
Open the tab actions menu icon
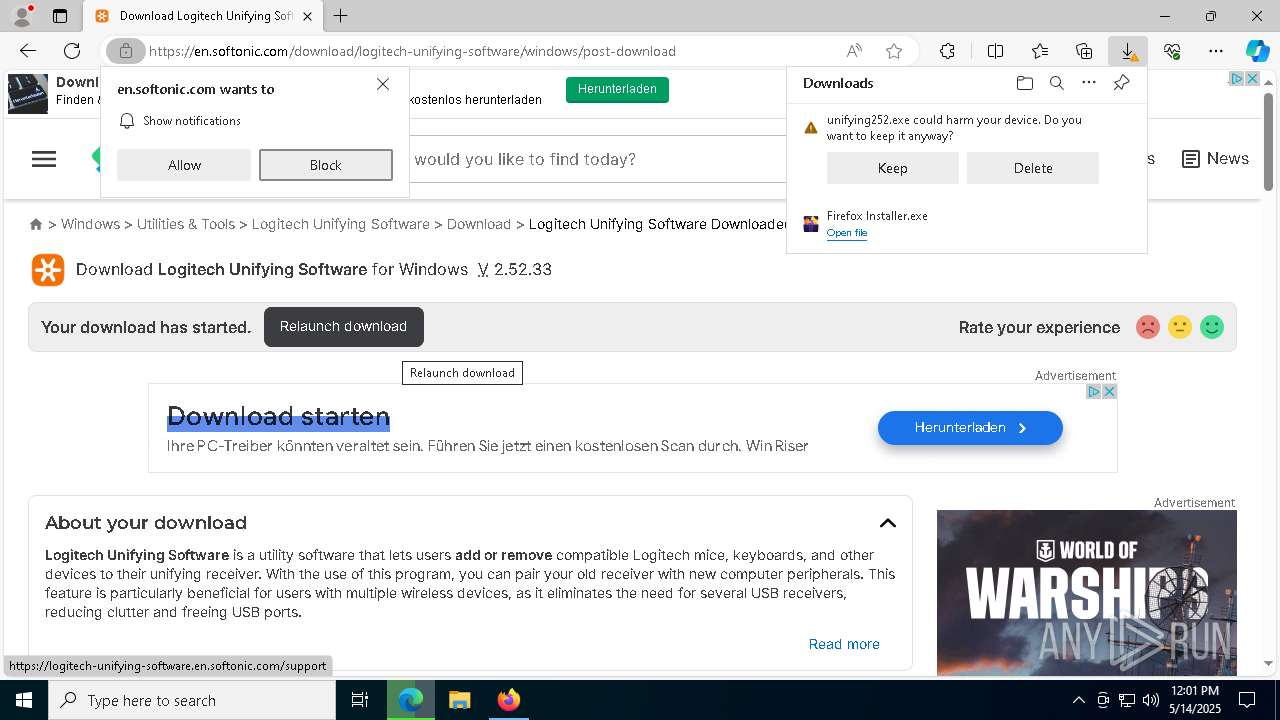coord(60,16)
